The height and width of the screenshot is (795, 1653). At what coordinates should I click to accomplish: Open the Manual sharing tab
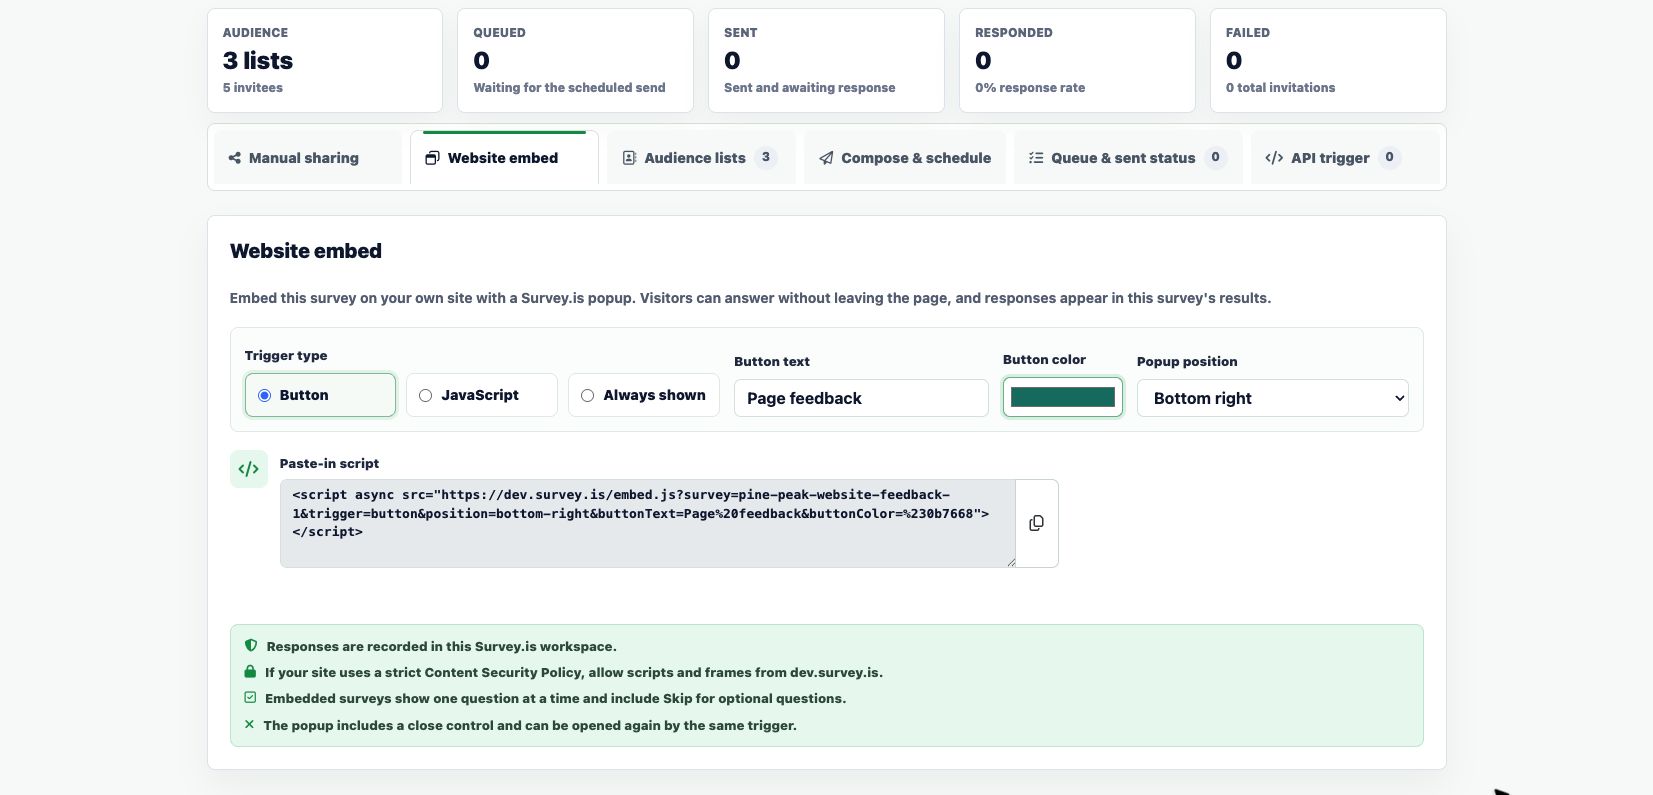(x=308, y=158)
